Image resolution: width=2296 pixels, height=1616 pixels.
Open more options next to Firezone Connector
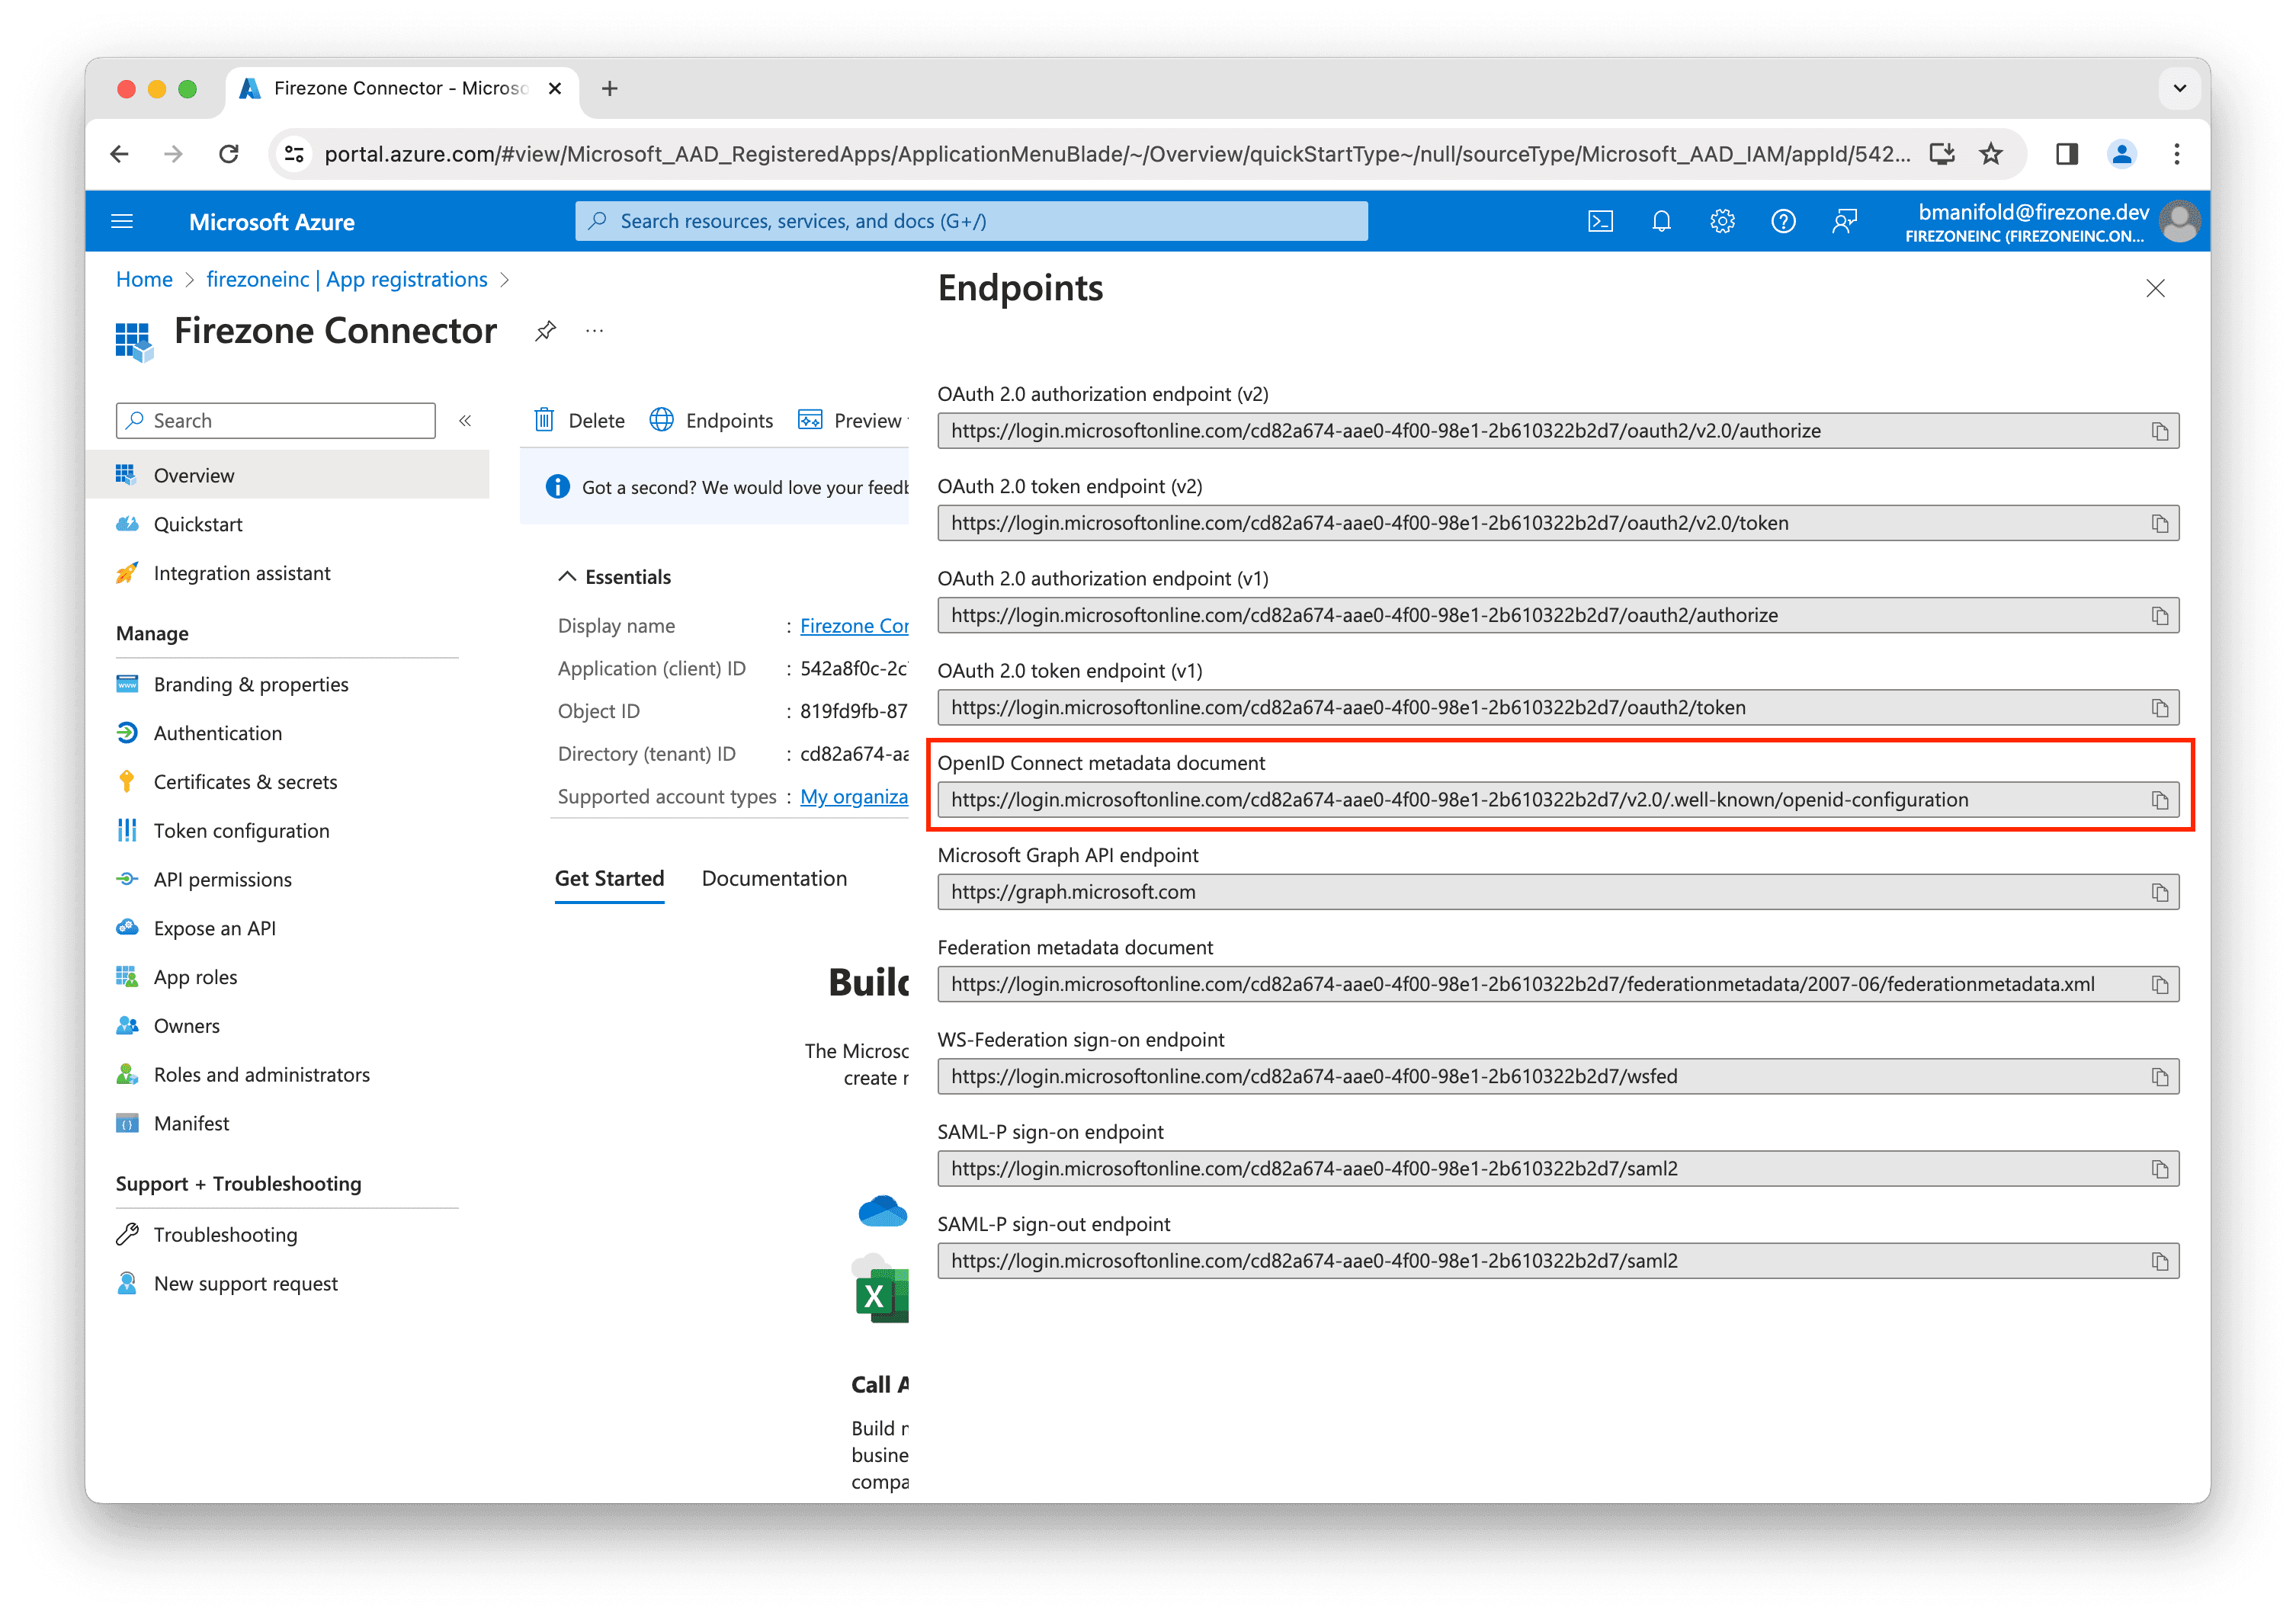point(595,331)
